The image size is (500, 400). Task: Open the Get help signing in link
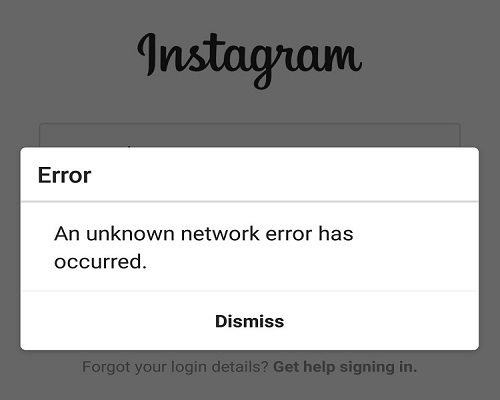pyautogui.click(x=345, y=367)
